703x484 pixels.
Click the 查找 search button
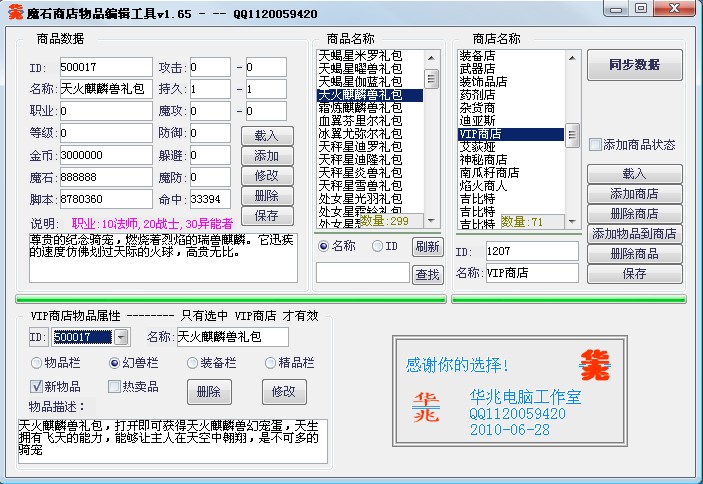click(x=427, y=274)
